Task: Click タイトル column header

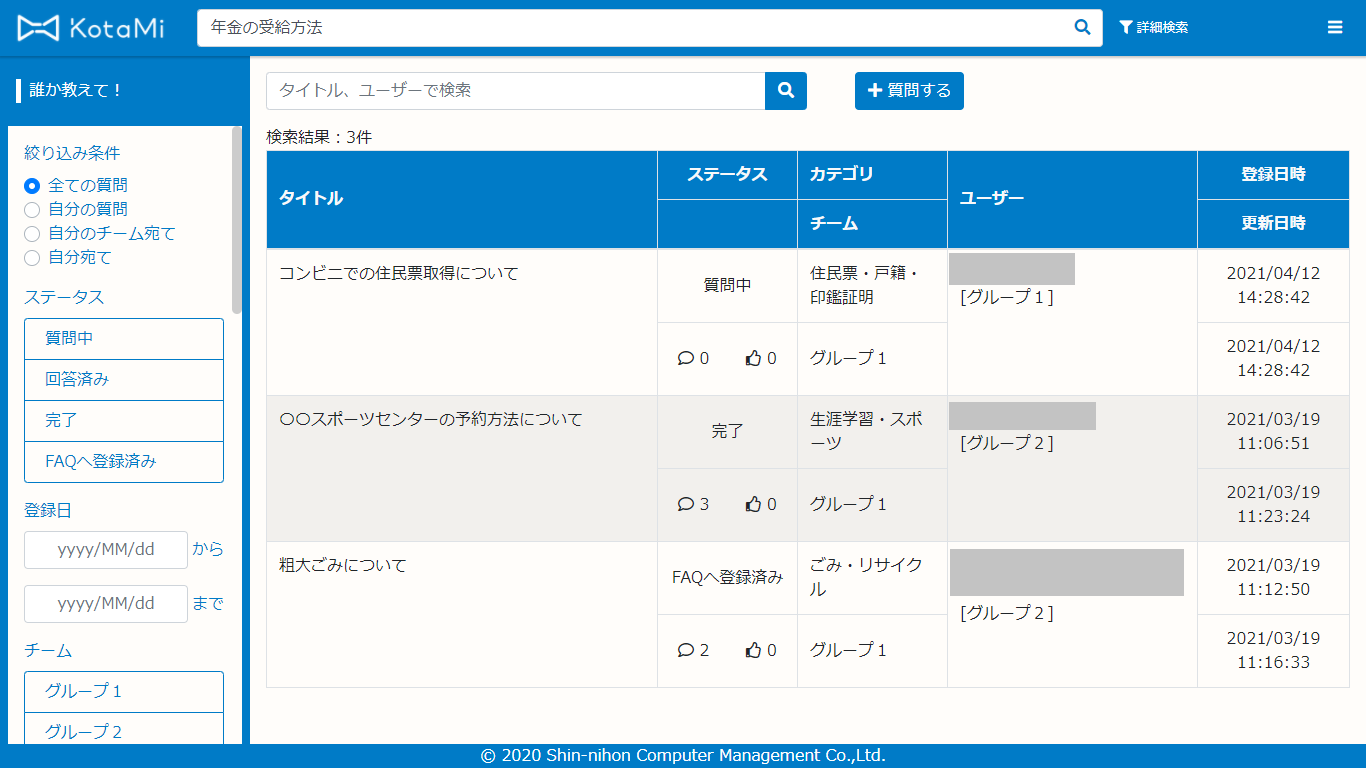Action: [x=462, y=199]
